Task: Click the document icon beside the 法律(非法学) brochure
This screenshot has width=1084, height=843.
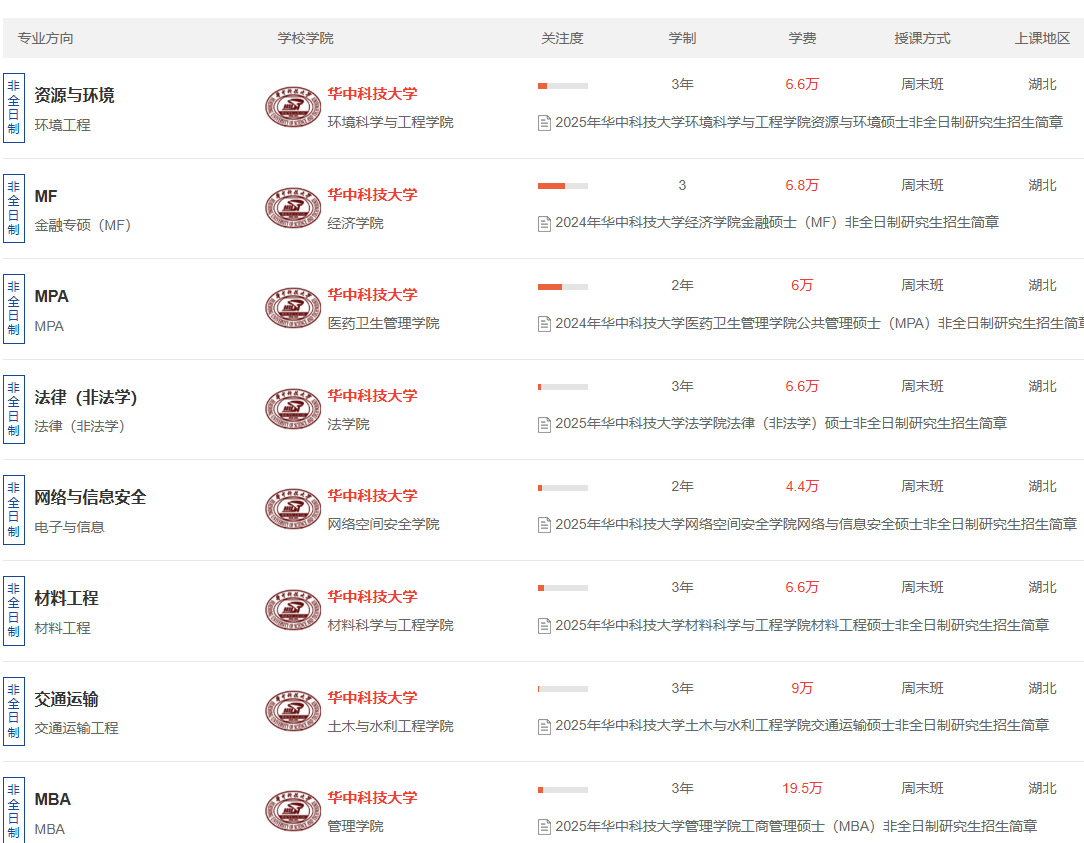Action: [544, 425]
